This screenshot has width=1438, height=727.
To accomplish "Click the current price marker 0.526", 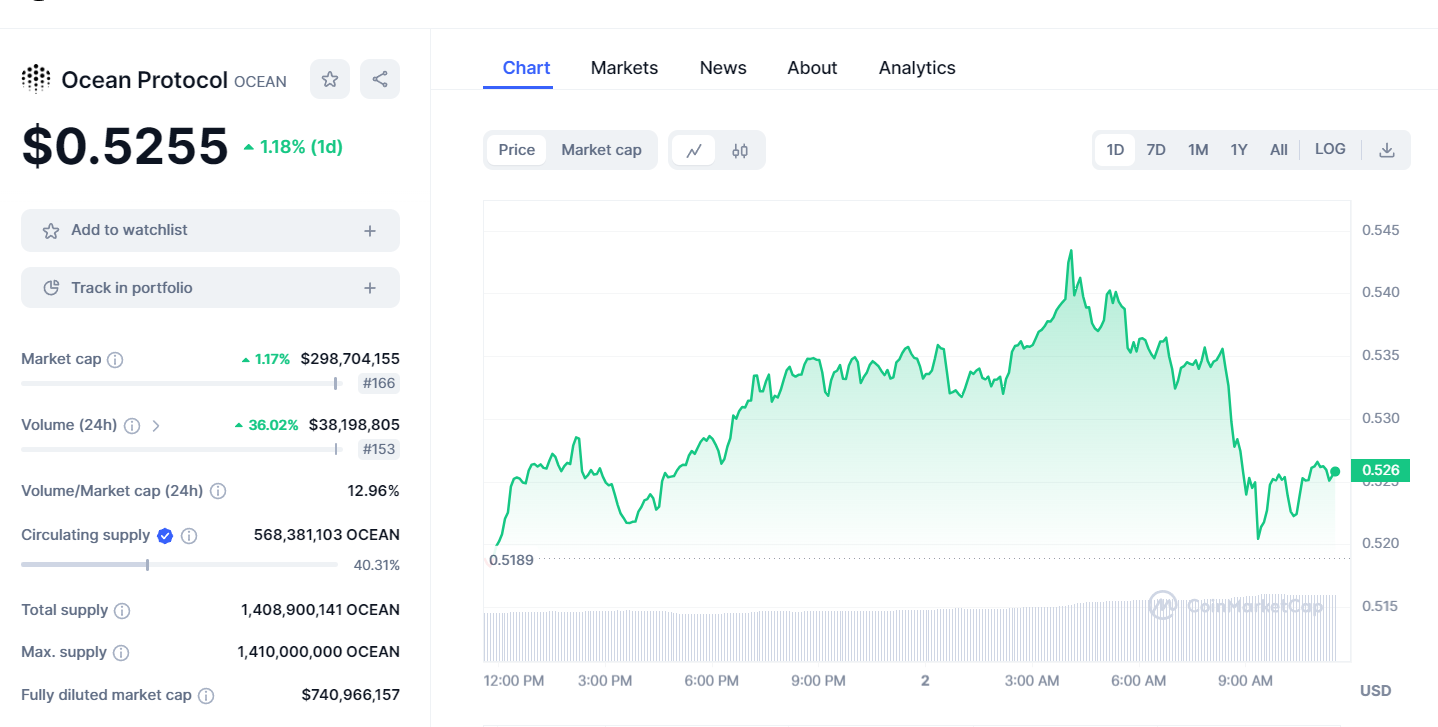I will point(1380,470).
